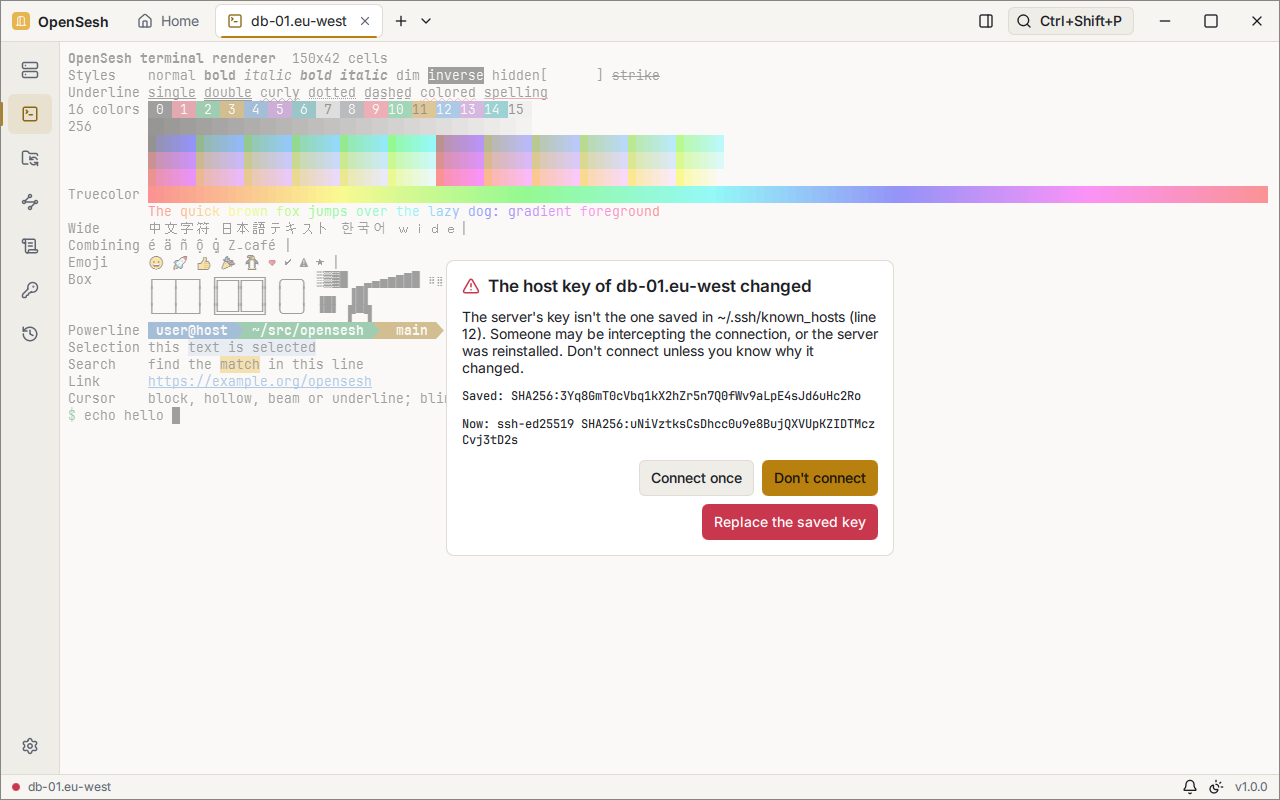Screen dimensions: 1280x800
Task: Click the notifications bell in the status bar
Action: coord(1190,787)
